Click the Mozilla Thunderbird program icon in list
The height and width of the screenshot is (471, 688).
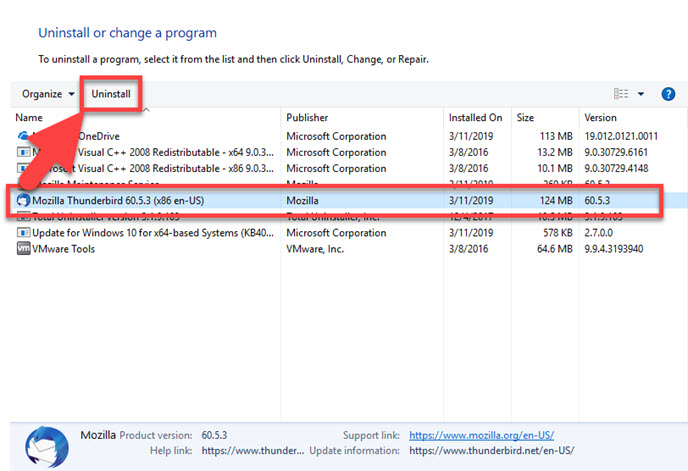24,200
